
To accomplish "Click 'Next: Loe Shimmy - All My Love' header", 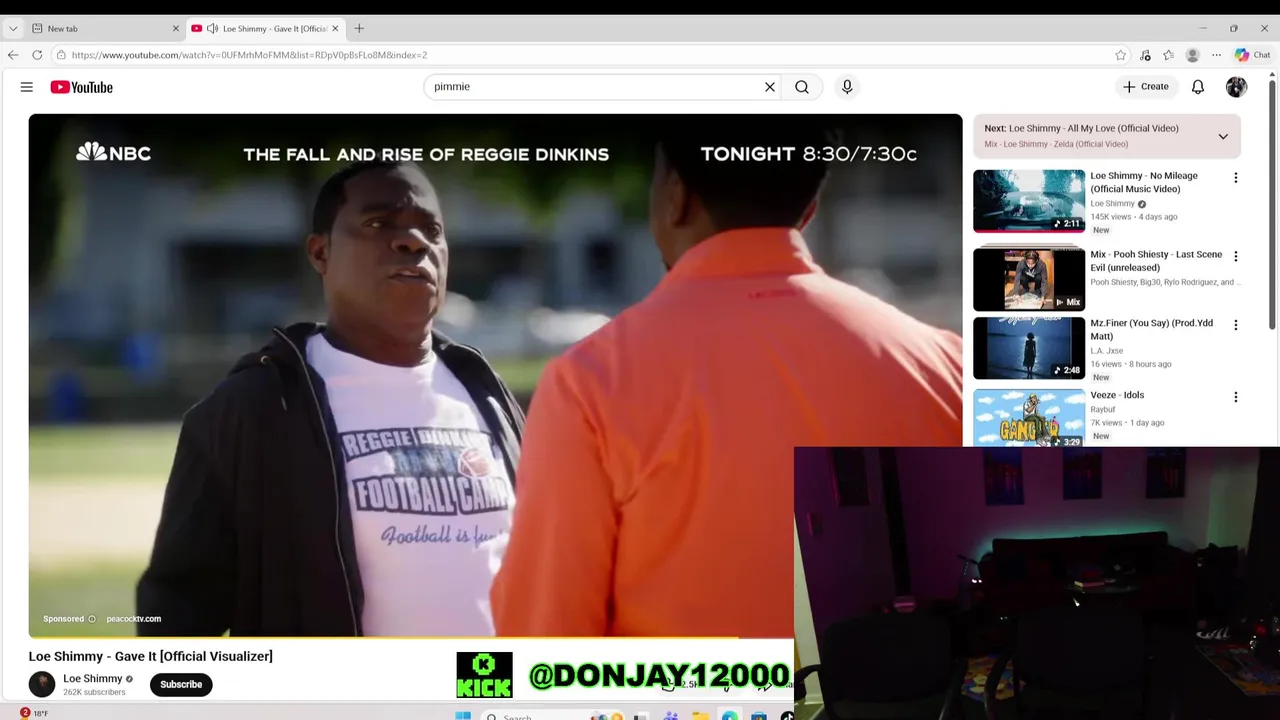I will 1081,128.
